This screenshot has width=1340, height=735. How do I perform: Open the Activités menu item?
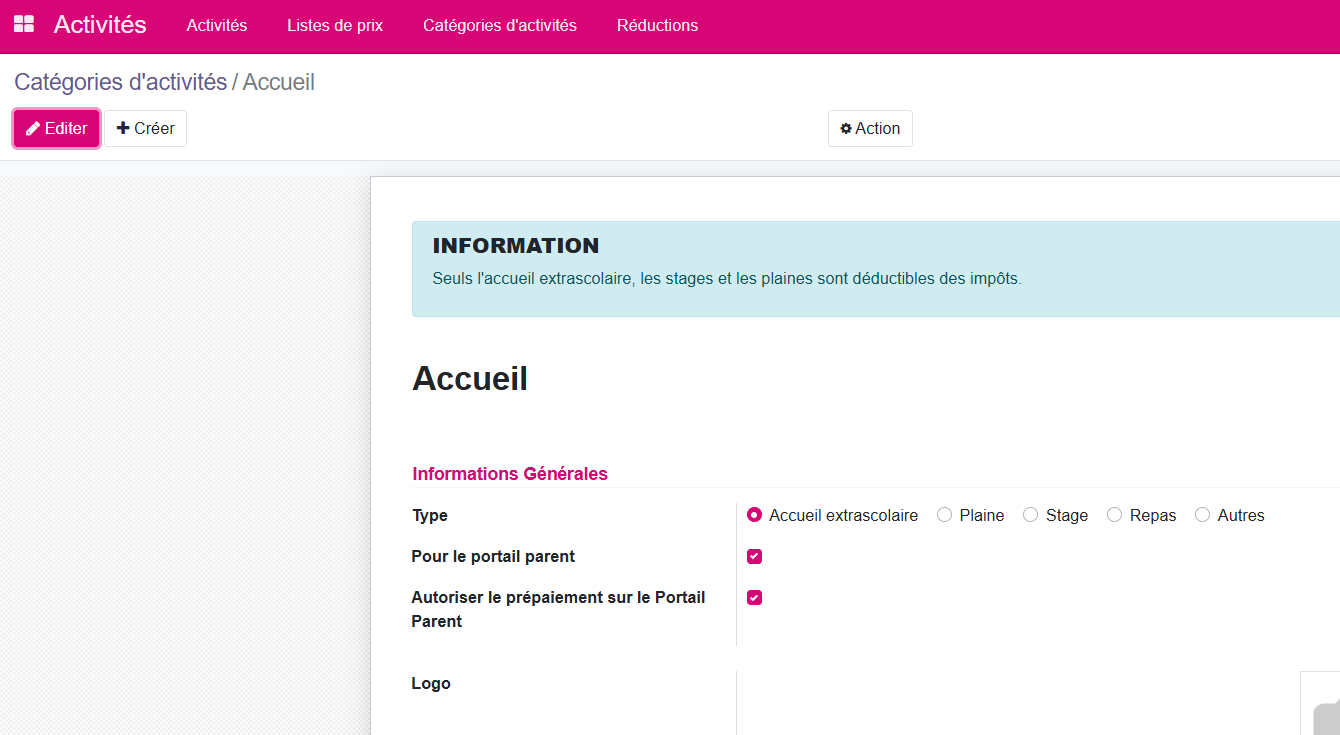[217, 25]
